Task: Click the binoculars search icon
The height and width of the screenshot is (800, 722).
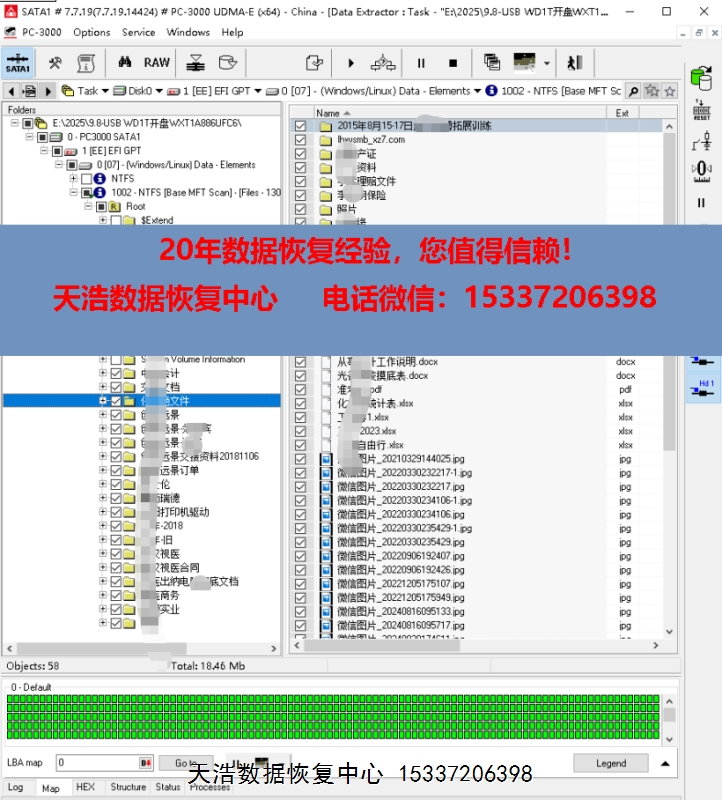Action: (126, 62)
